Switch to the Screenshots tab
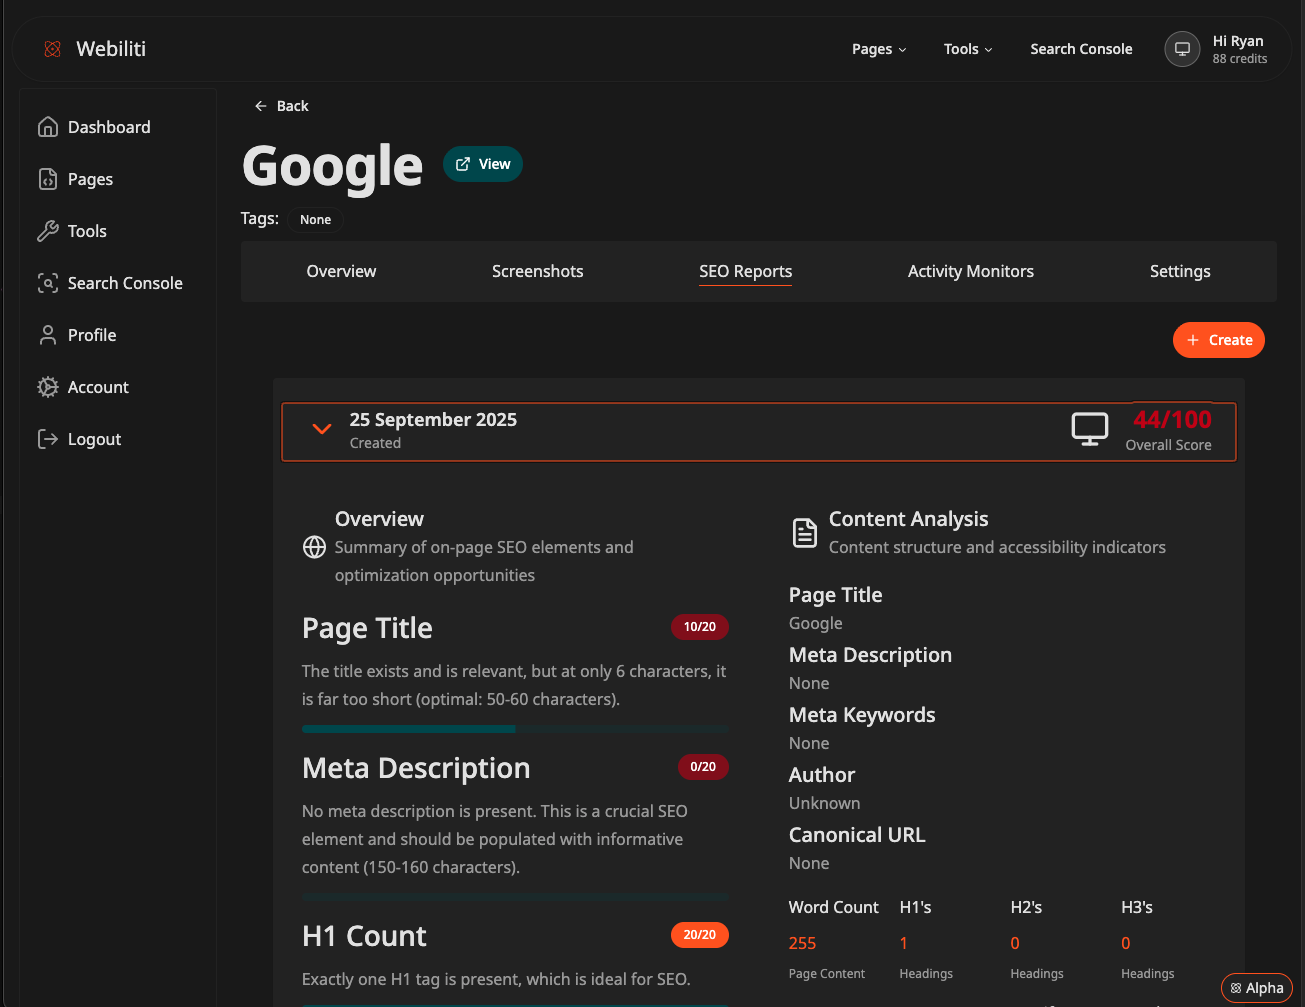The image size is (1305, 1007). (537, 271)
